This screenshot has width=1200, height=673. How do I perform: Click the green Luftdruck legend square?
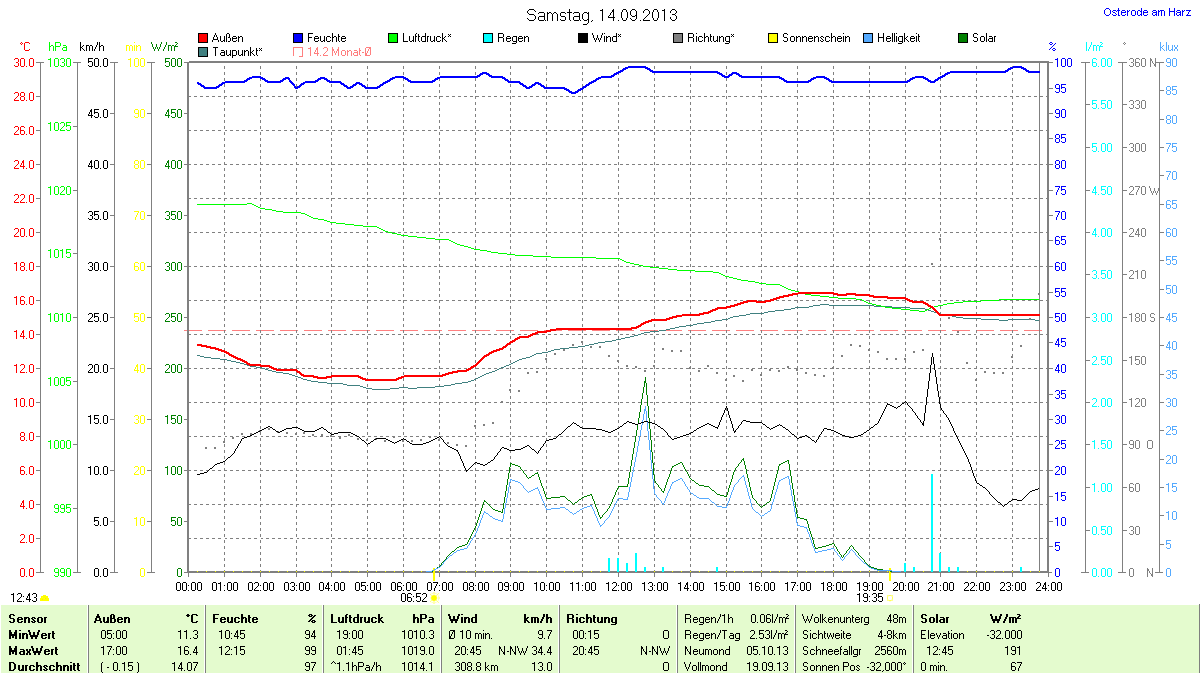(392, 38)
